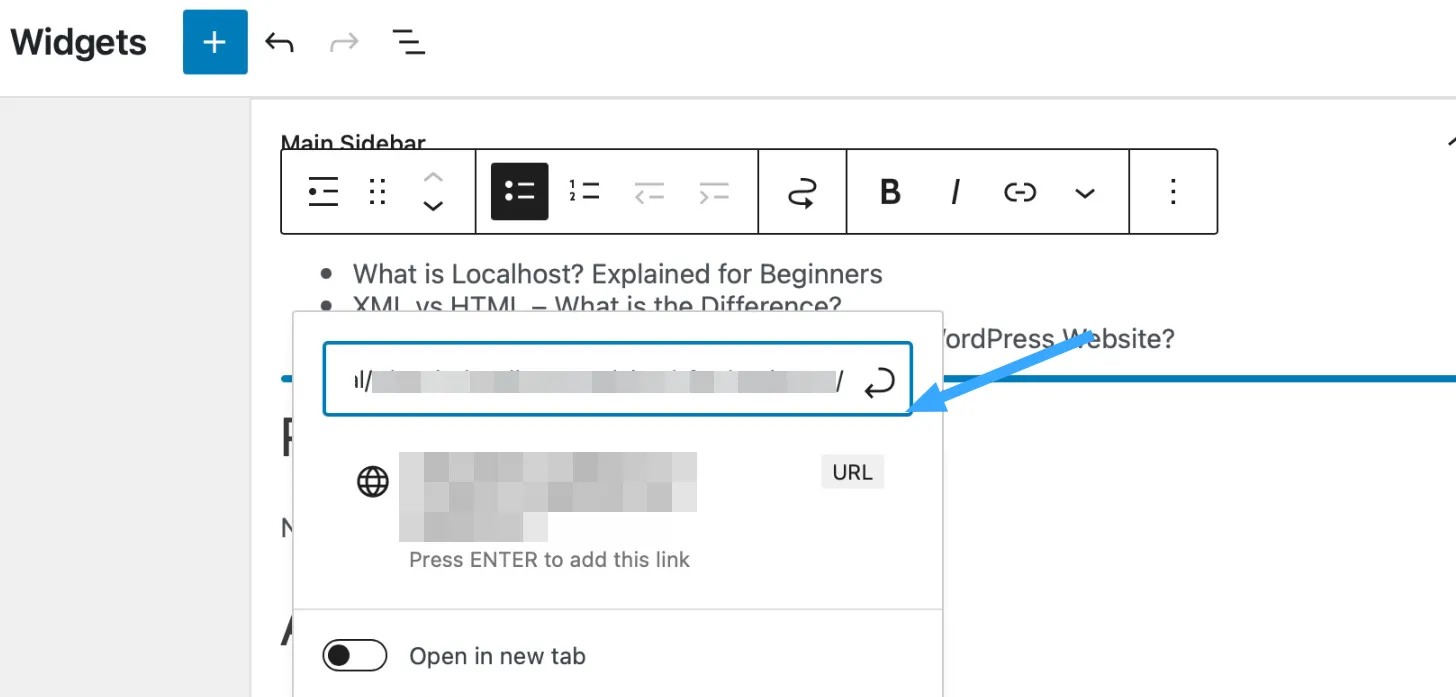
Task: Click the link icon in the toolbar
Action: point(1020,192)
